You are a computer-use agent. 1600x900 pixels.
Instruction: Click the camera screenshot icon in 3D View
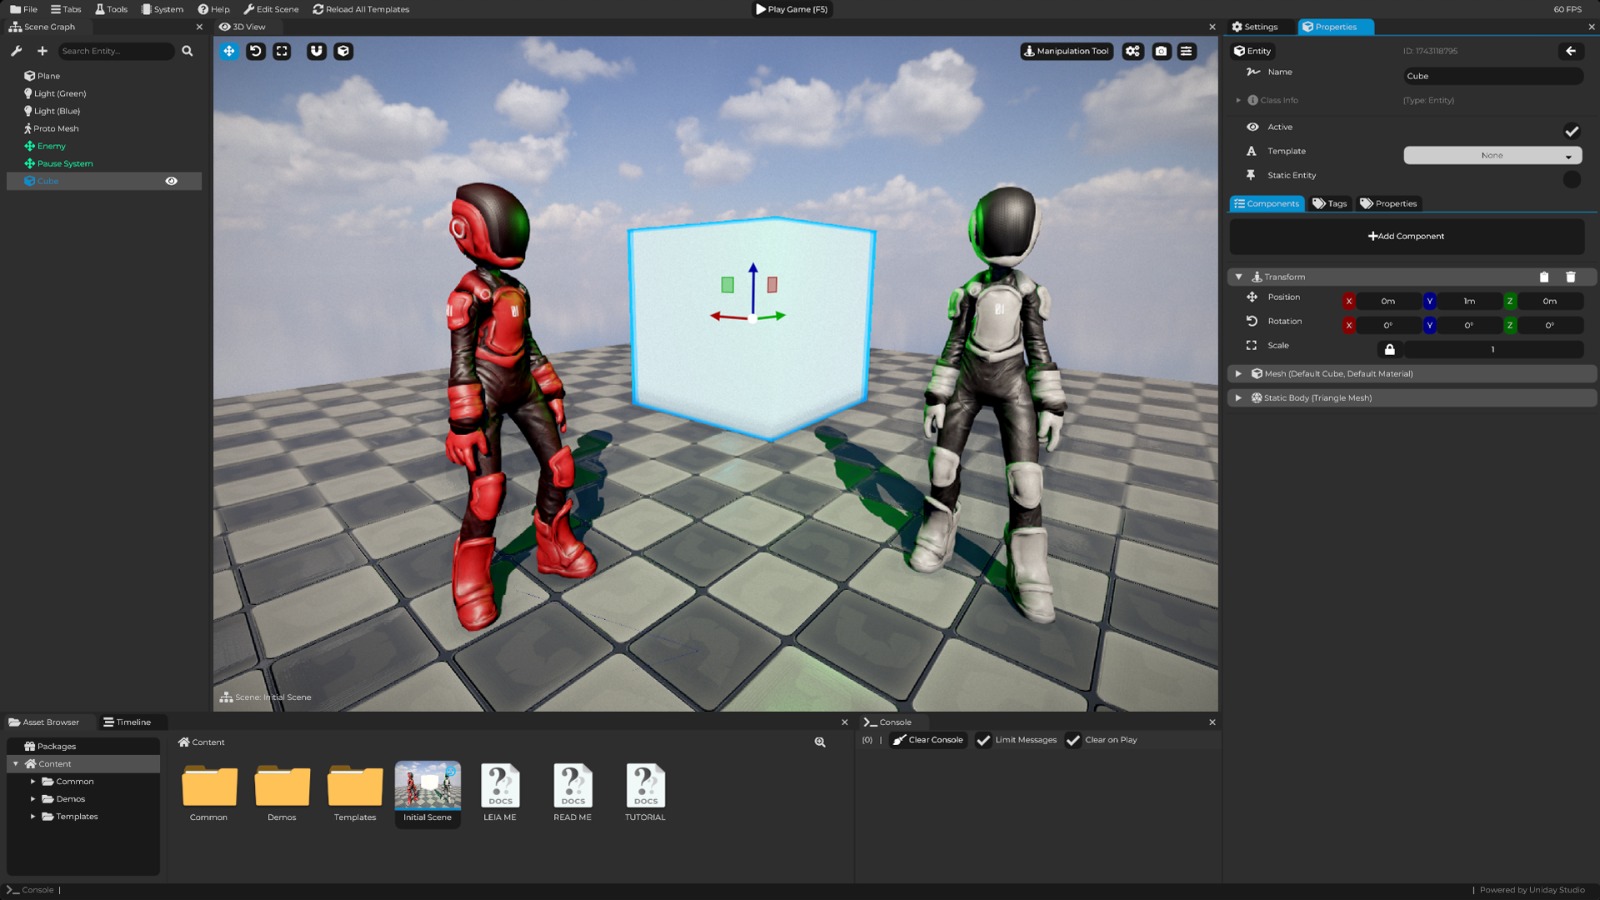point(1161,51)
